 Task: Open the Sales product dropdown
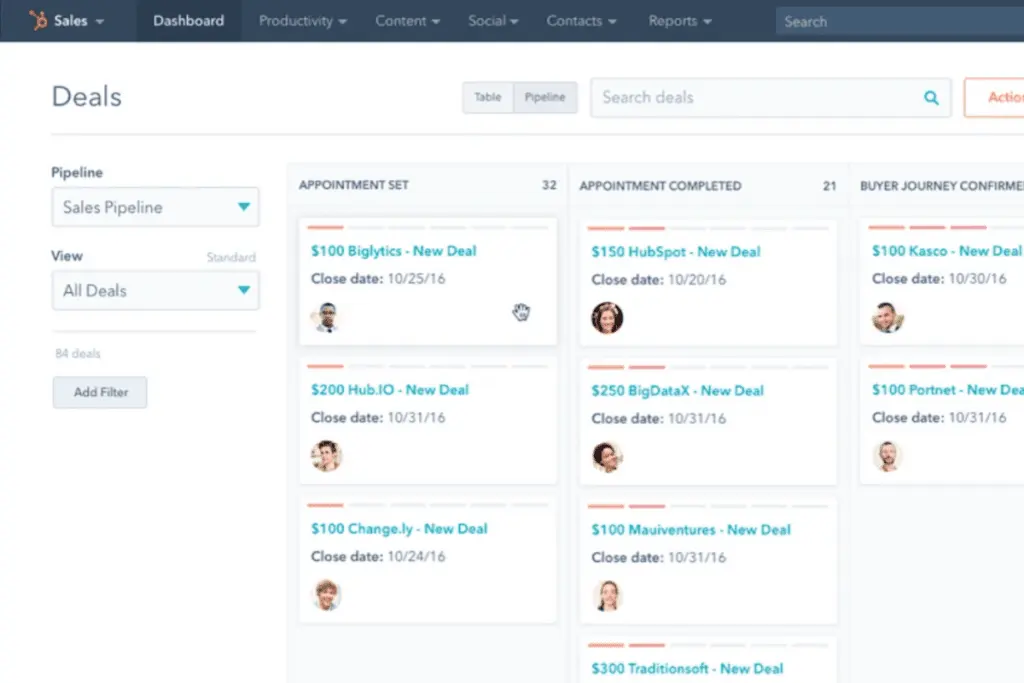78,21
